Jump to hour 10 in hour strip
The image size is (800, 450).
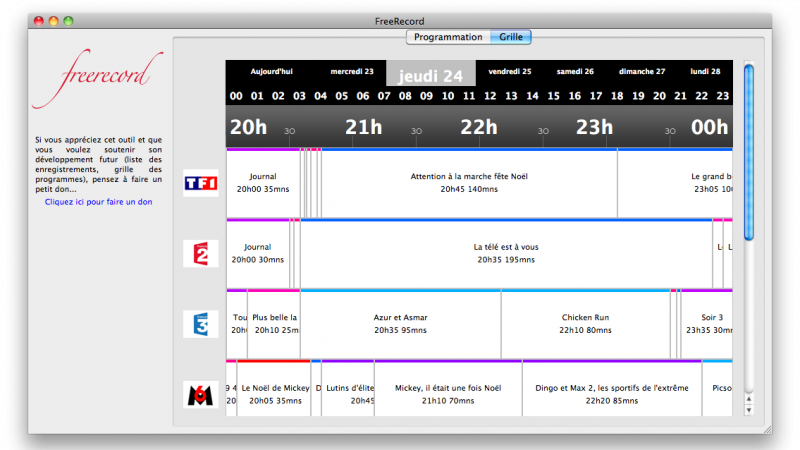(x=448, y=96)
